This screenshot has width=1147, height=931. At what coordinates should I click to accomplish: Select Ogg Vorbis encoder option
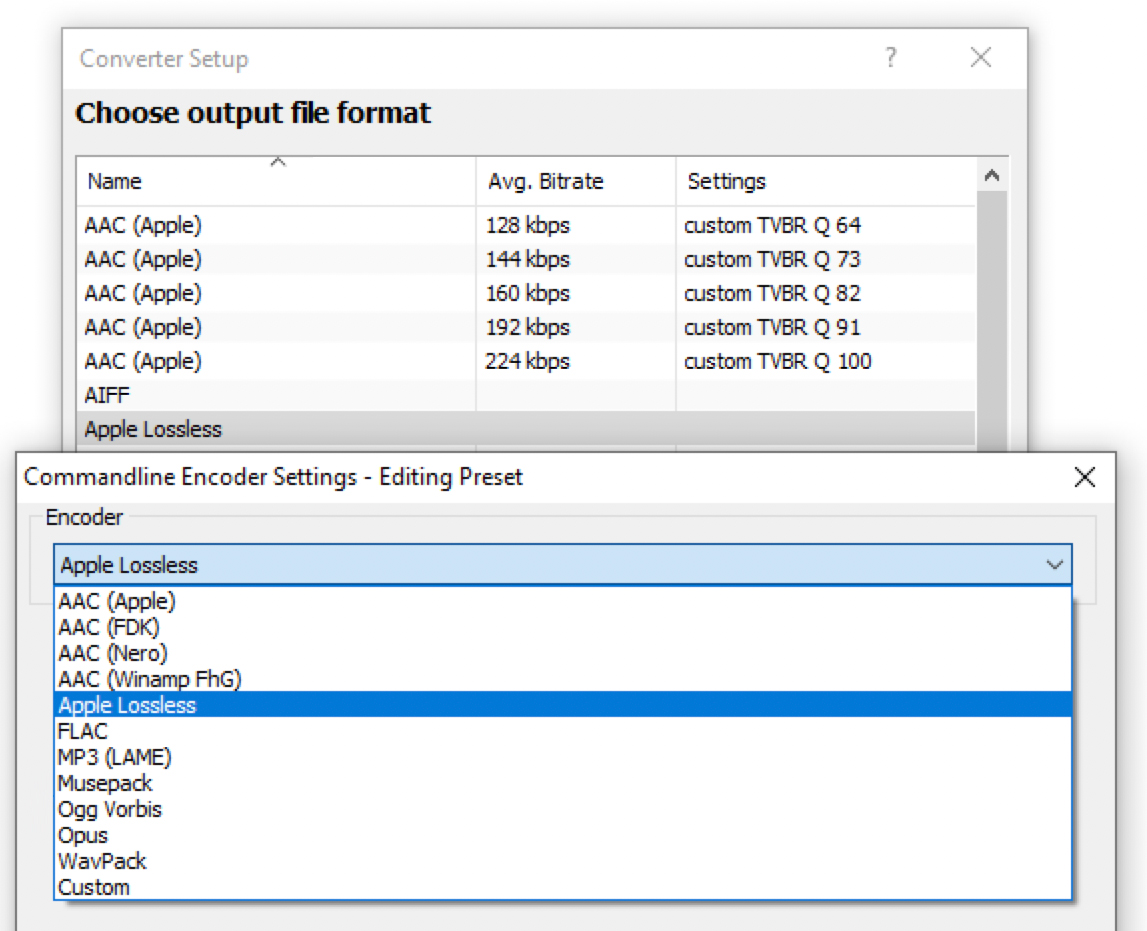(x=563, y=810)
